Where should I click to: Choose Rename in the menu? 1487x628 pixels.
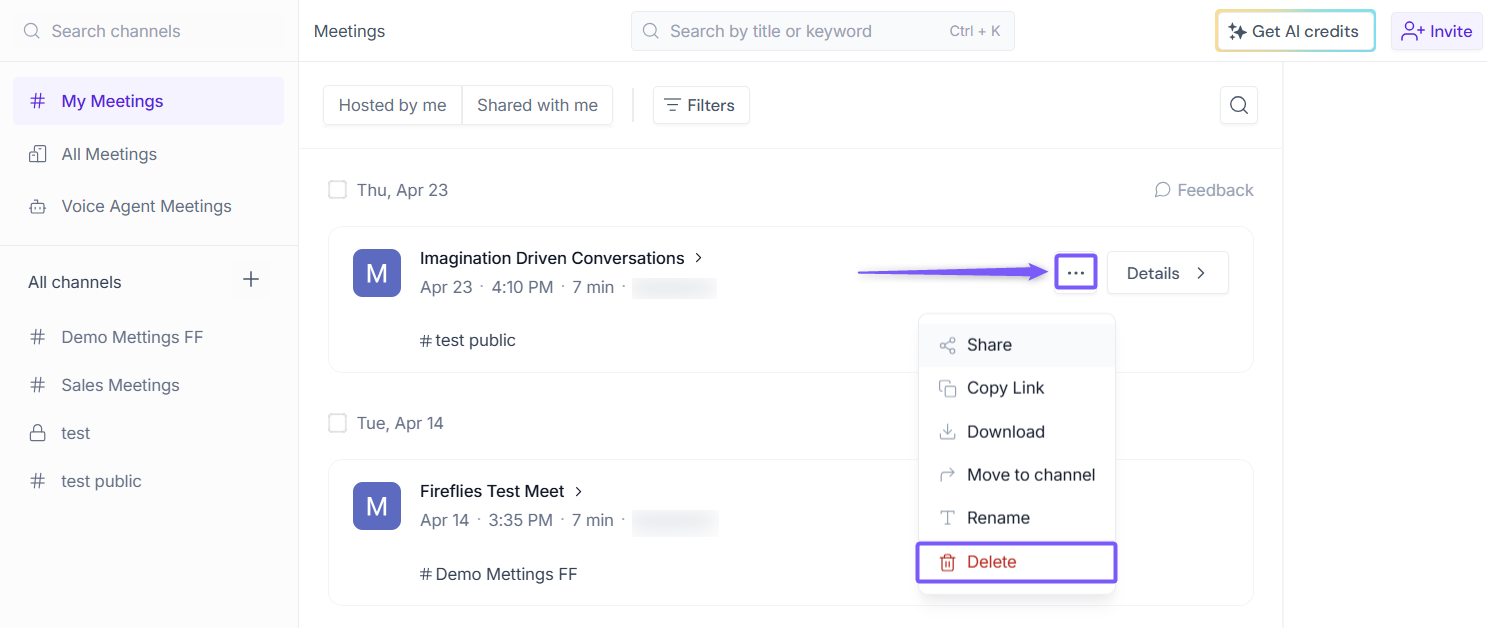tap(1017, 518)
